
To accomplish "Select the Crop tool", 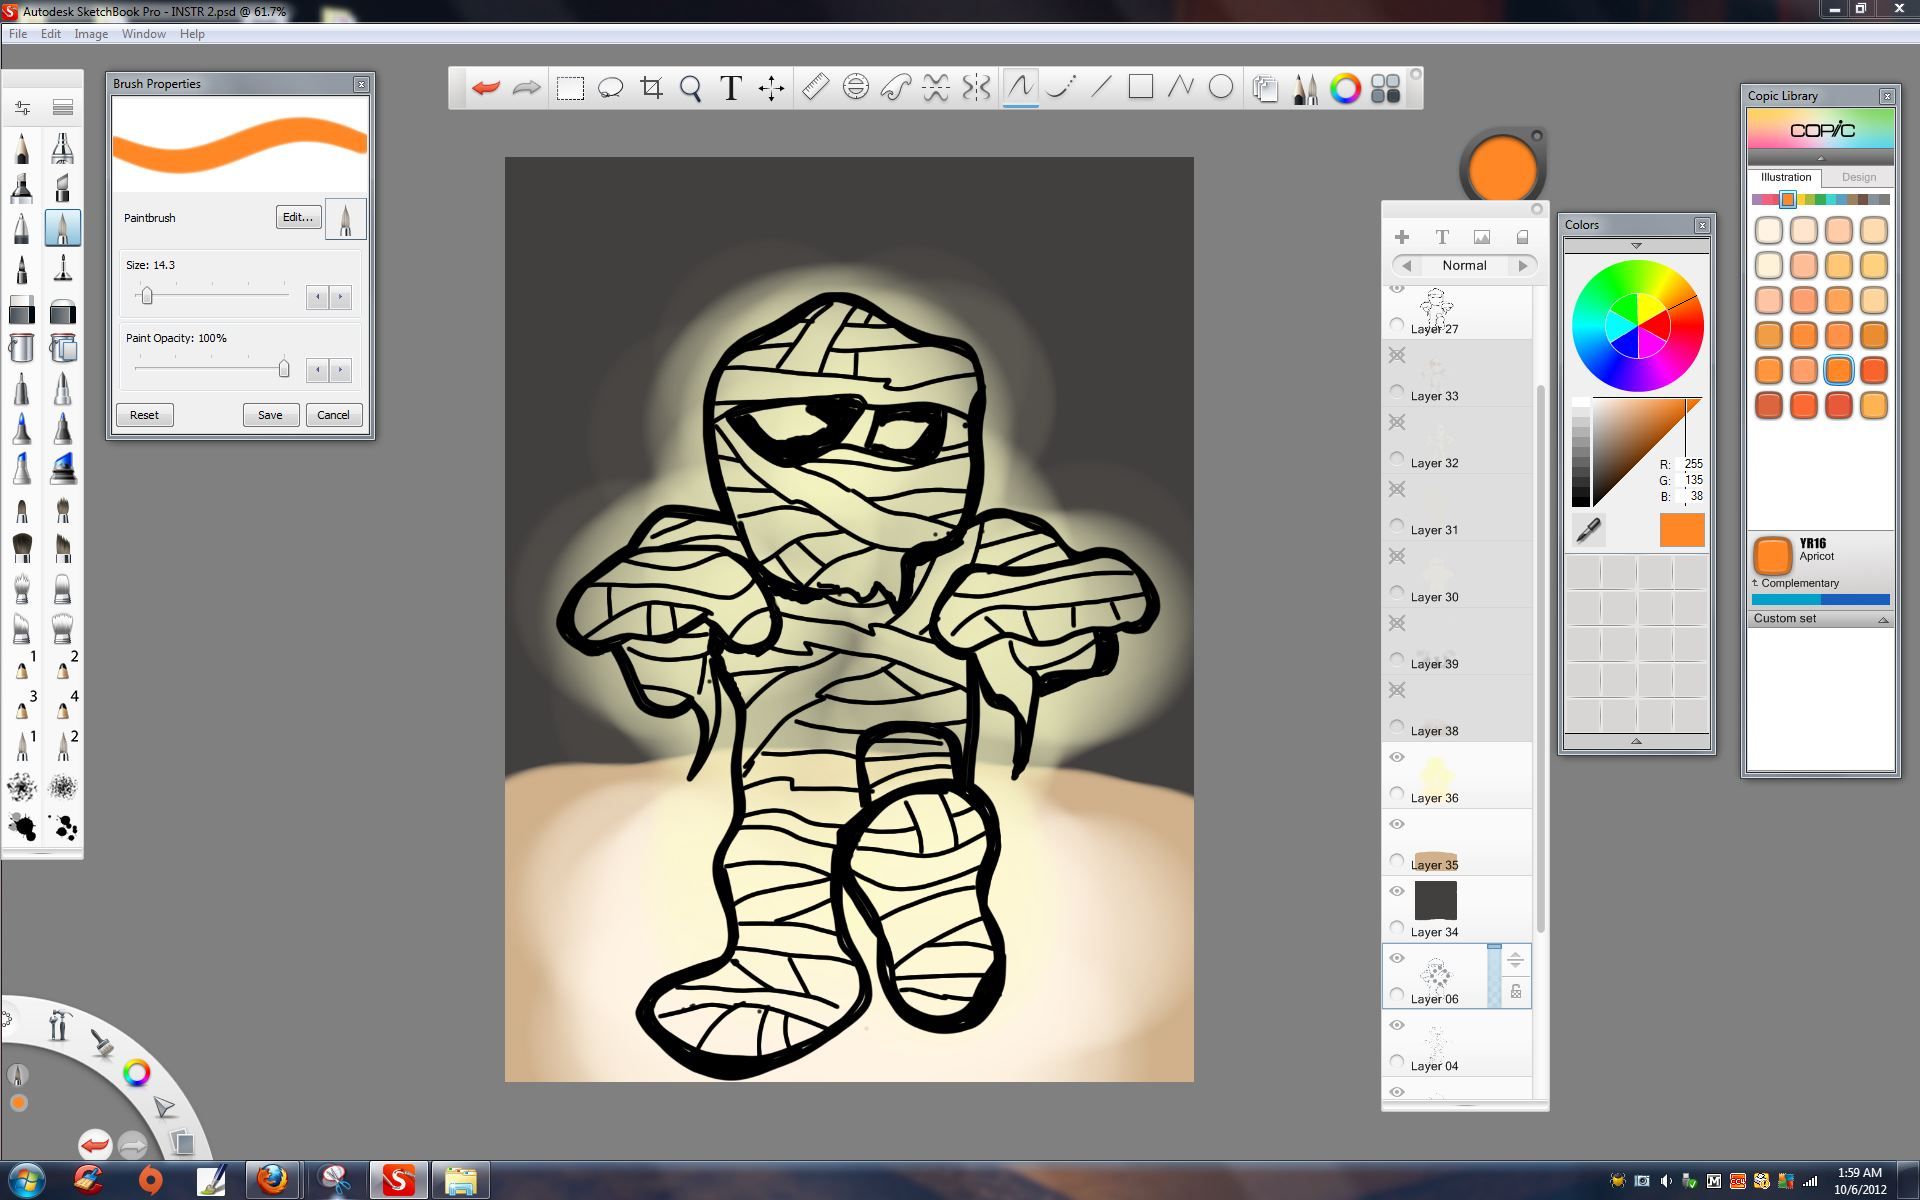I will coord(651,88).
